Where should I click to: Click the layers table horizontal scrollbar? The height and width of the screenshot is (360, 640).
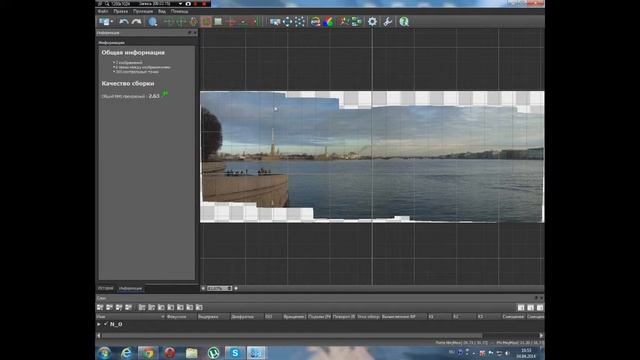[291, 336]
